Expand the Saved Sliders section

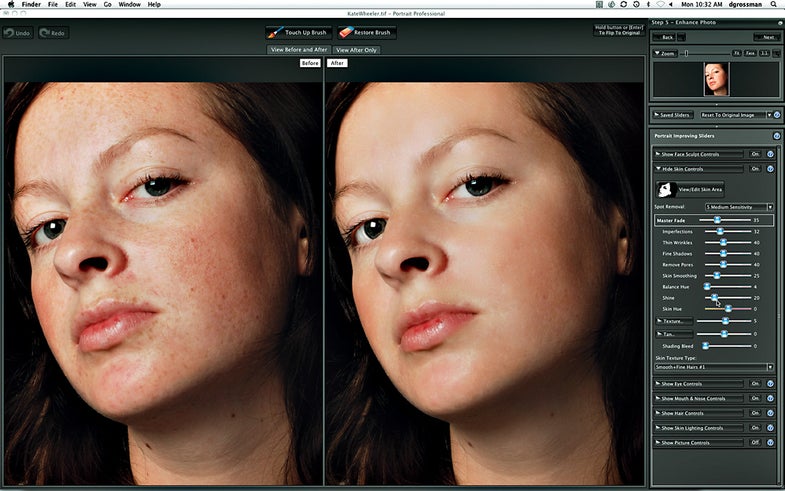[673, 115]
